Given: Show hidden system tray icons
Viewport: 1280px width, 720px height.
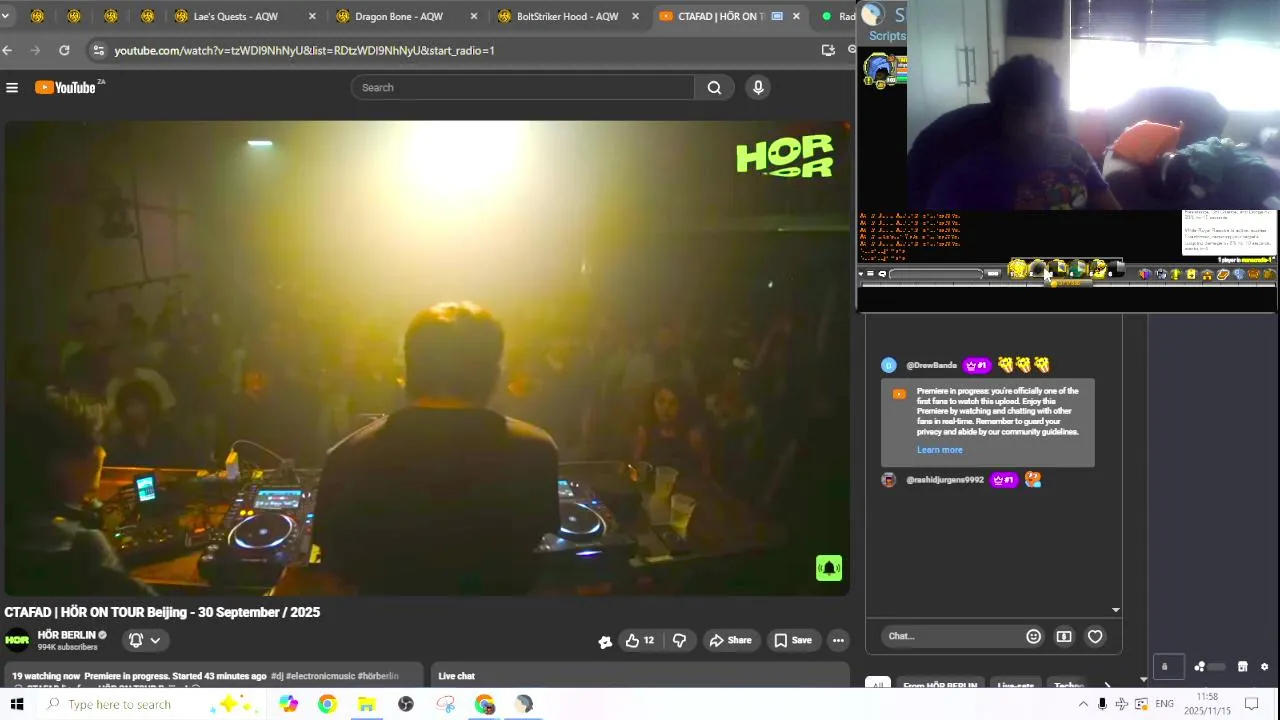Looking at the screenshot, I should [x=1083, y=704].
